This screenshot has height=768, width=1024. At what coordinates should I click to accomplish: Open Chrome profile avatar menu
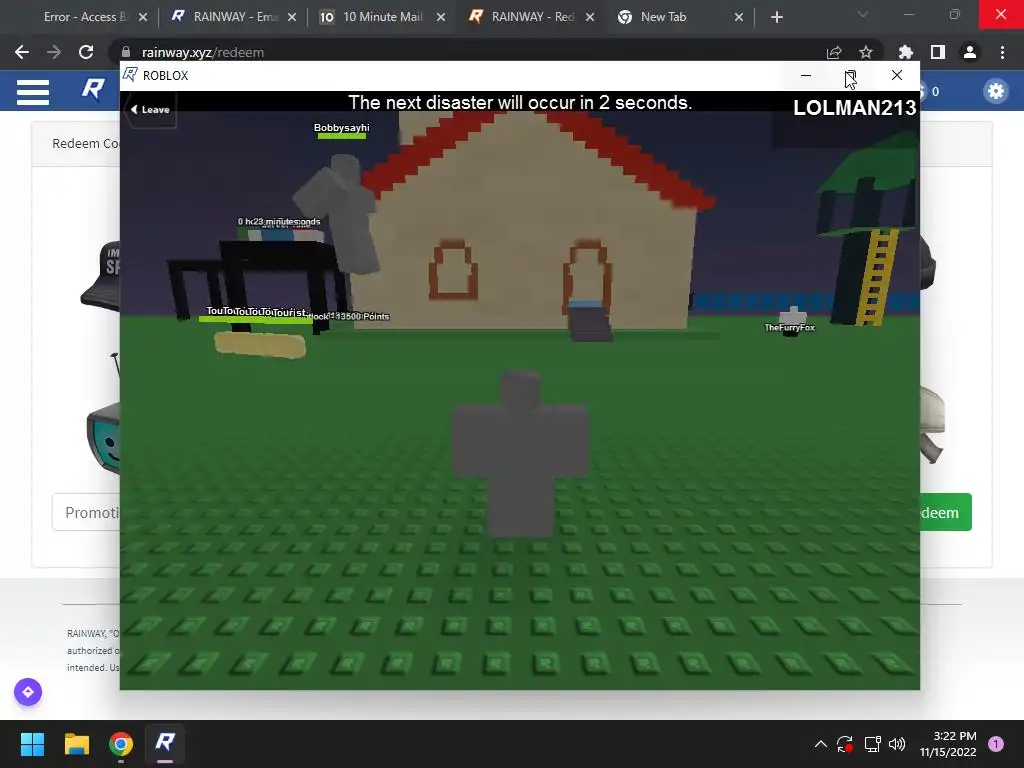[x=970, y=52]
